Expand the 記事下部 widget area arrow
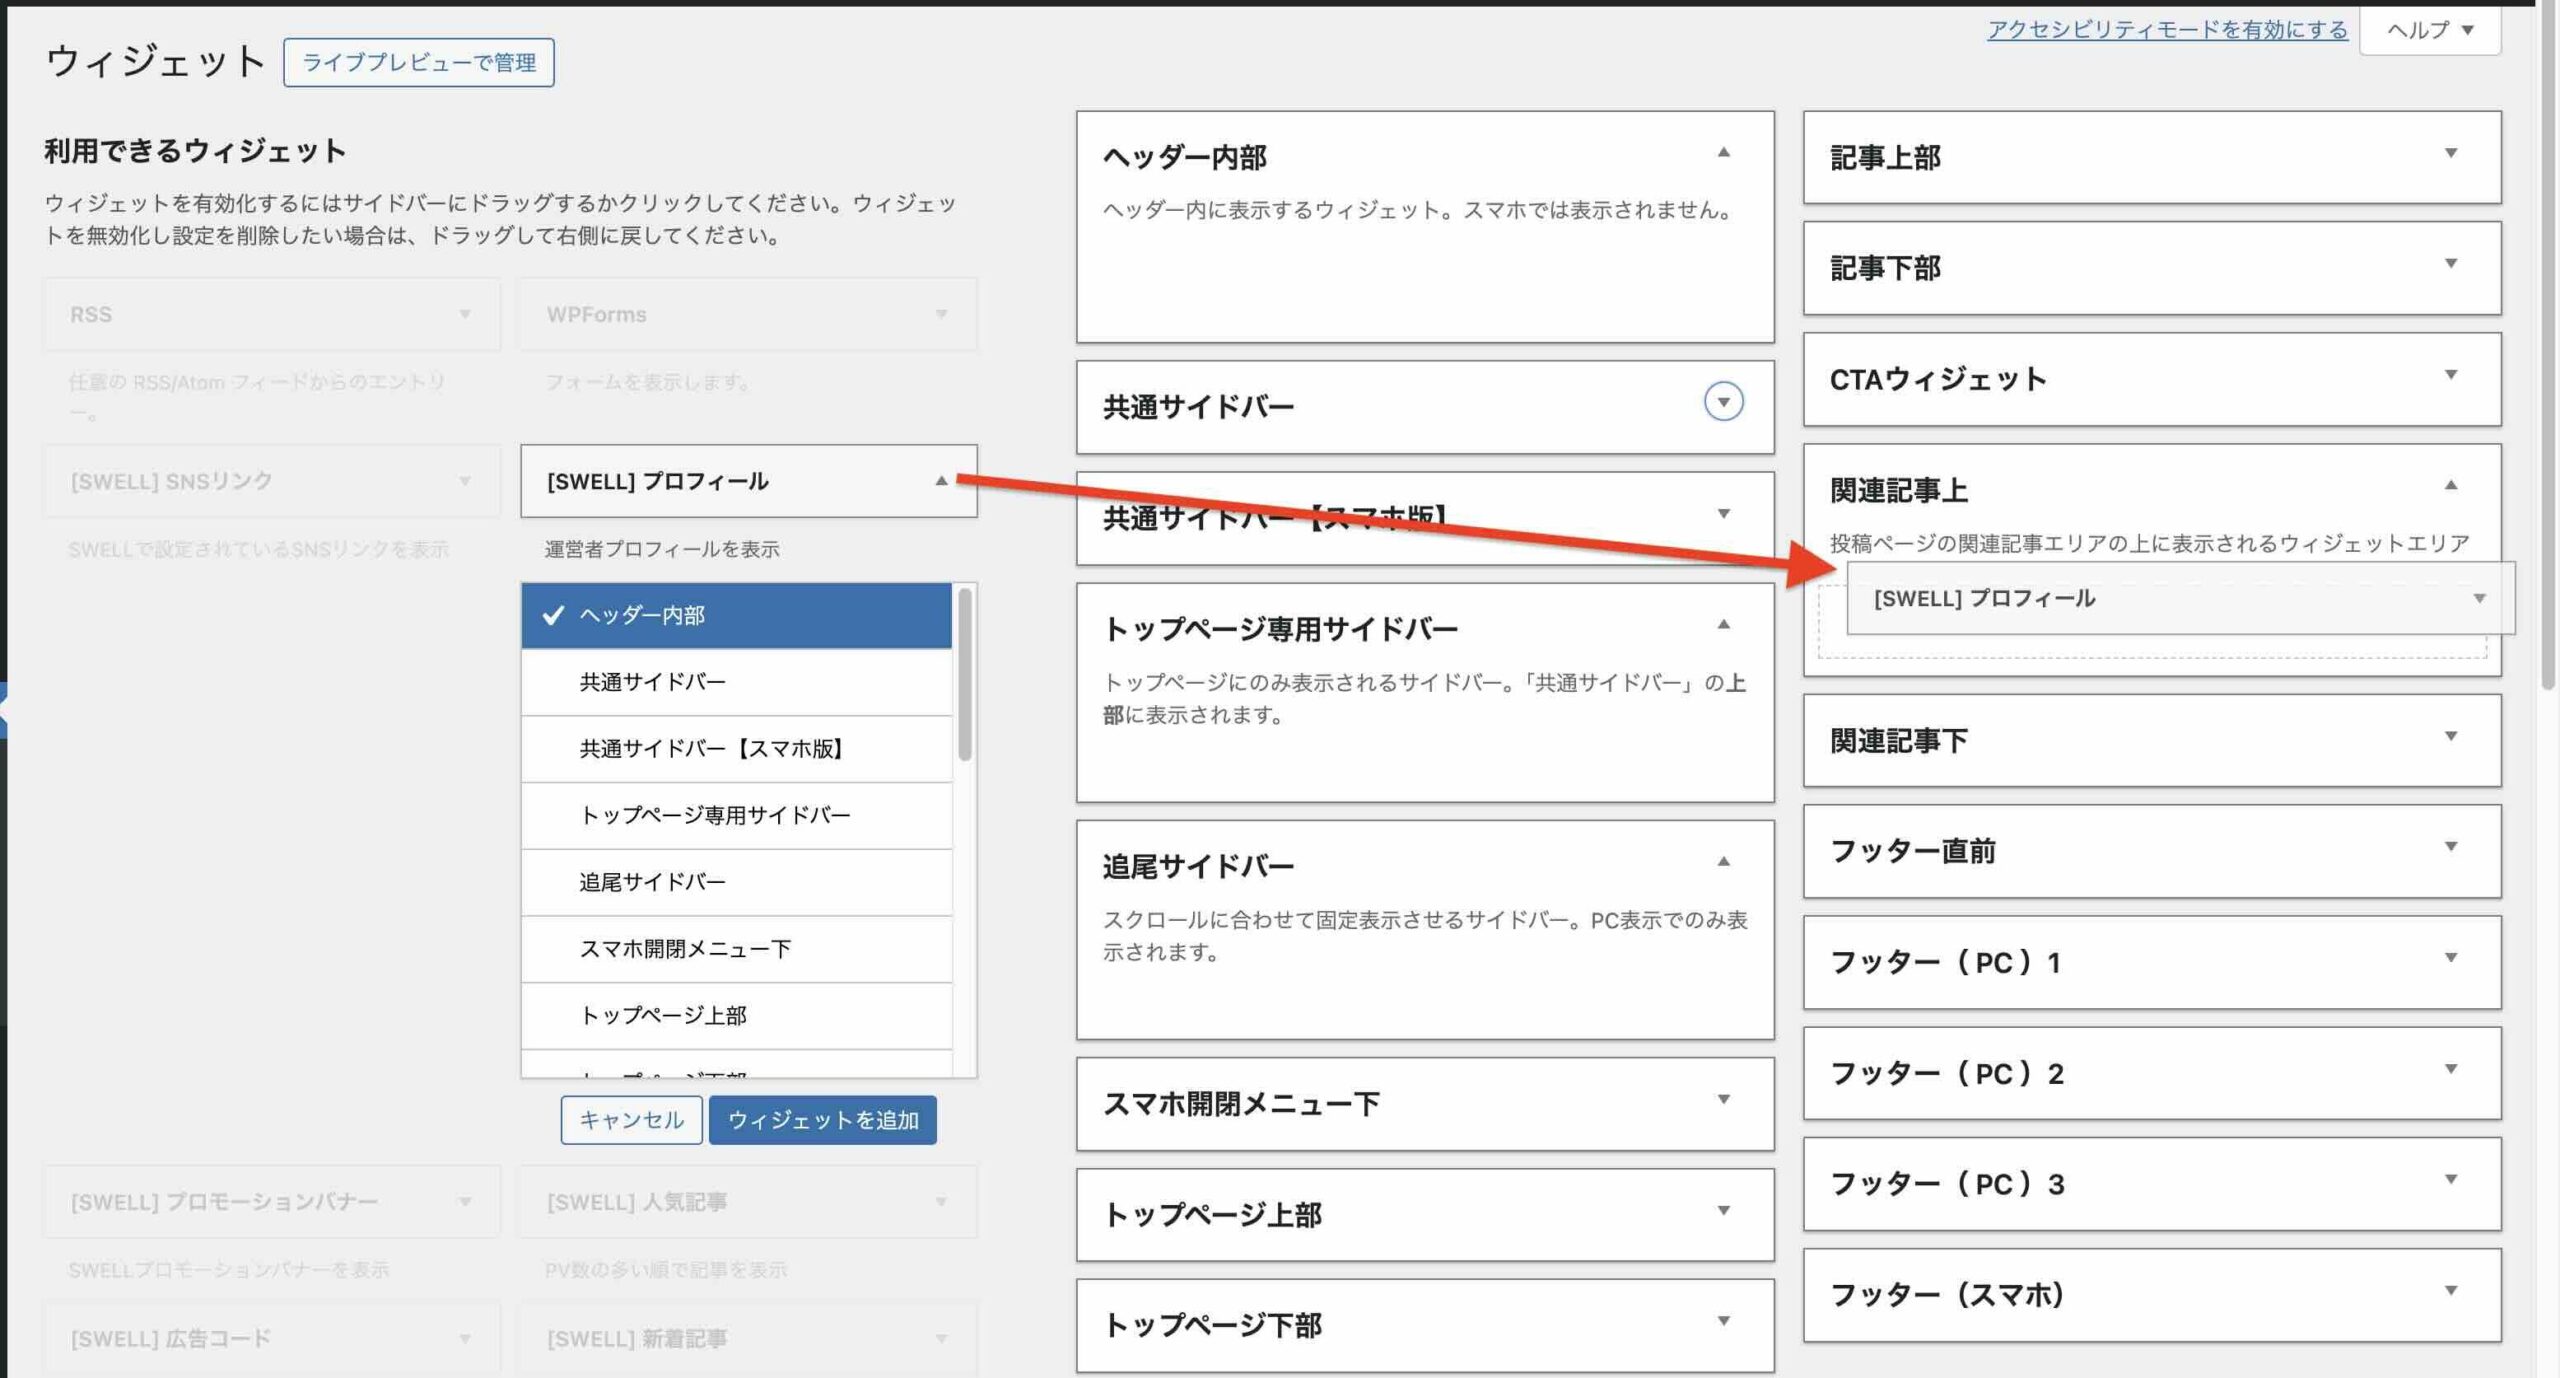 (x=2451, y=264)
